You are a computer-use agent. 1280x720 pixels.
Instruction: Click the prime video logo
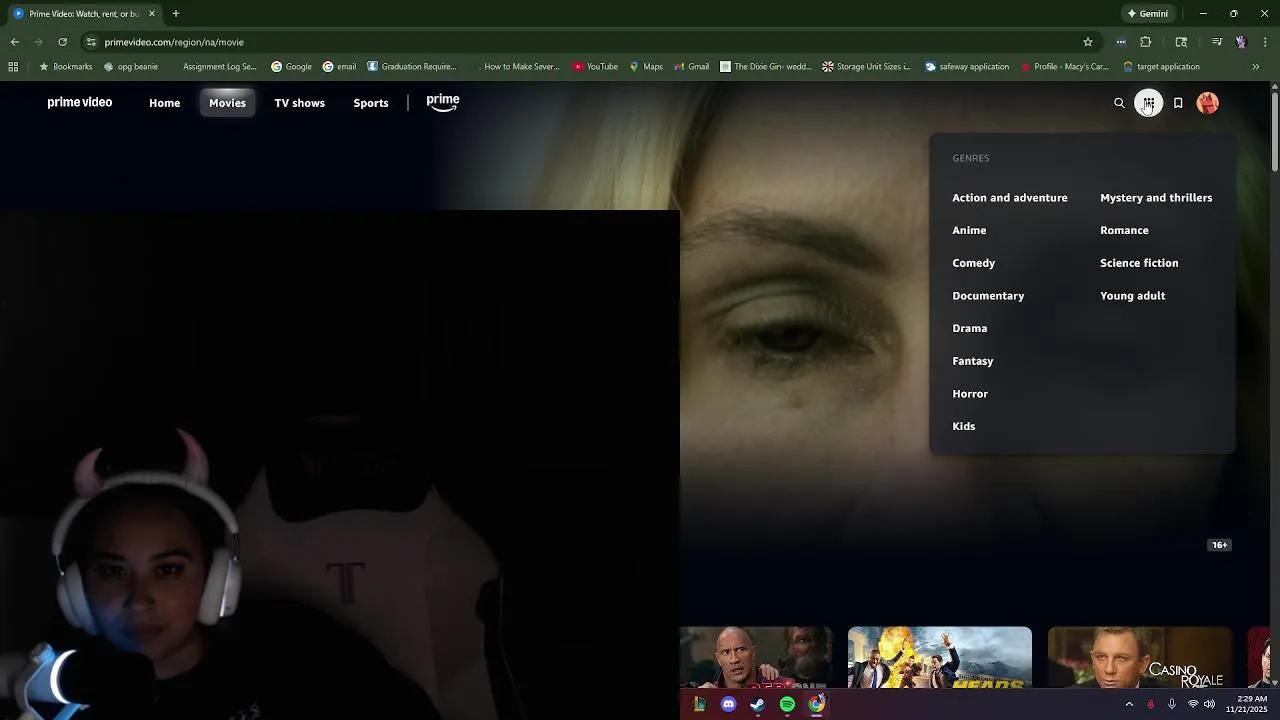79,102
